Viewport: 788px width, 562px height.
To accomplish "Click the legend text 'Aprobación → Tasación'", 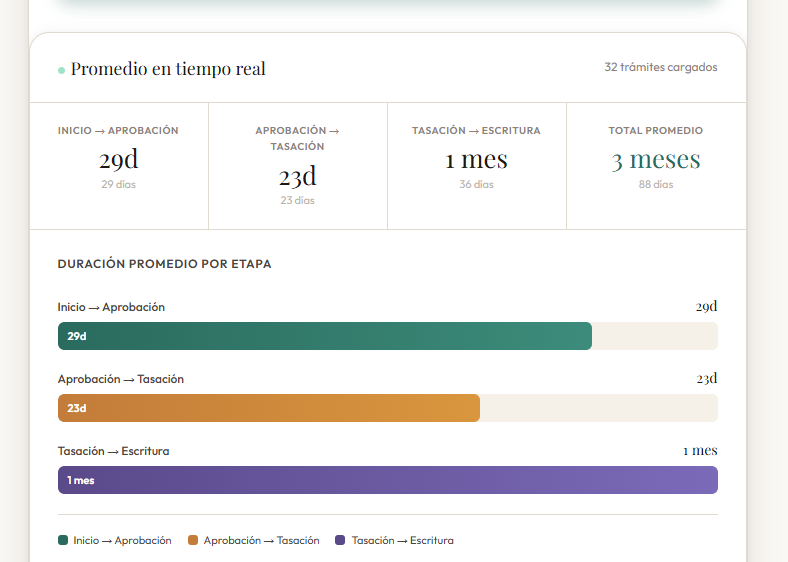I will [261, 540].
